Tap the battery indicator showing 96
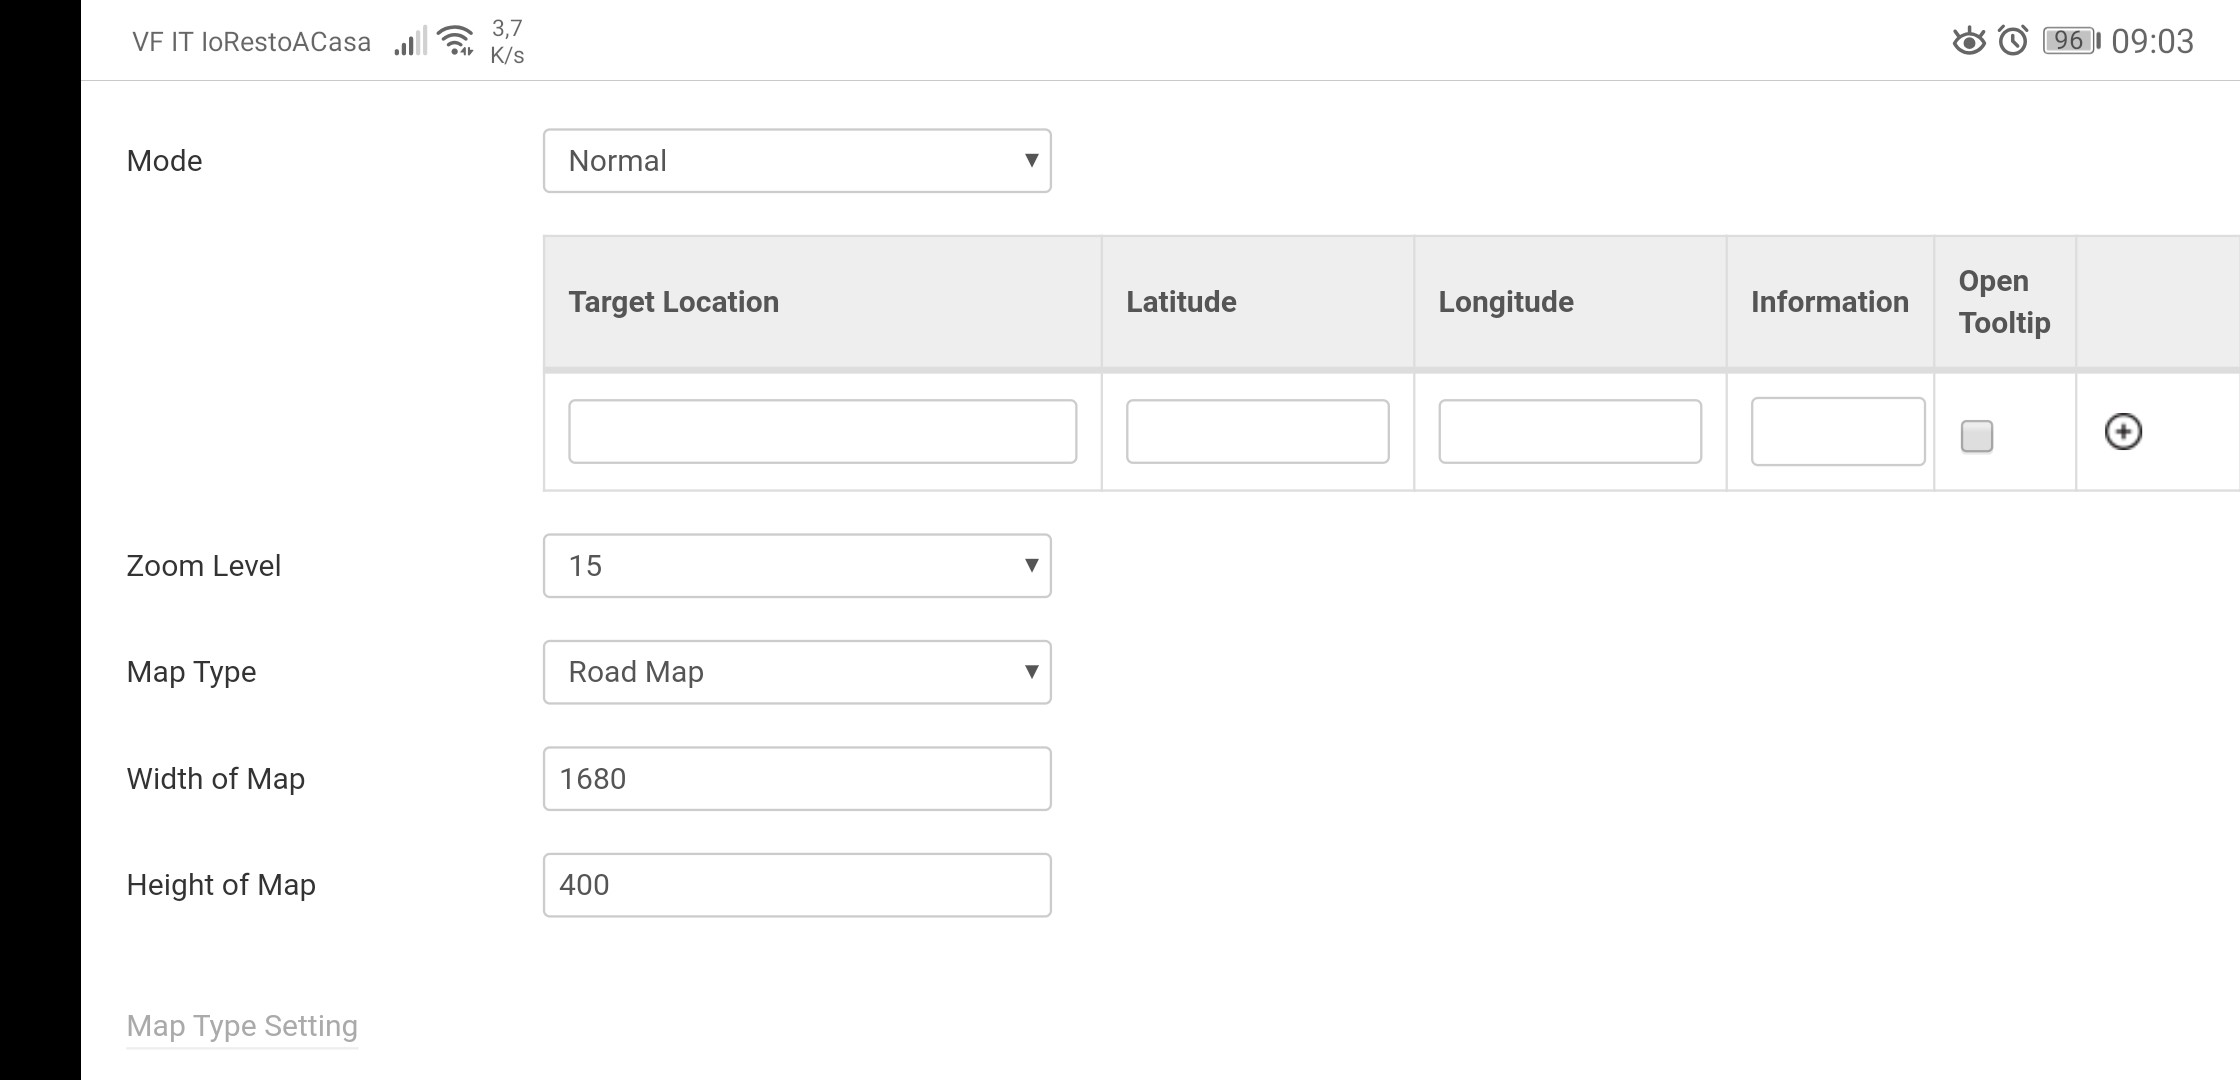The height and width of the screenshot is (1080, 2240). tap(2070, 41)
